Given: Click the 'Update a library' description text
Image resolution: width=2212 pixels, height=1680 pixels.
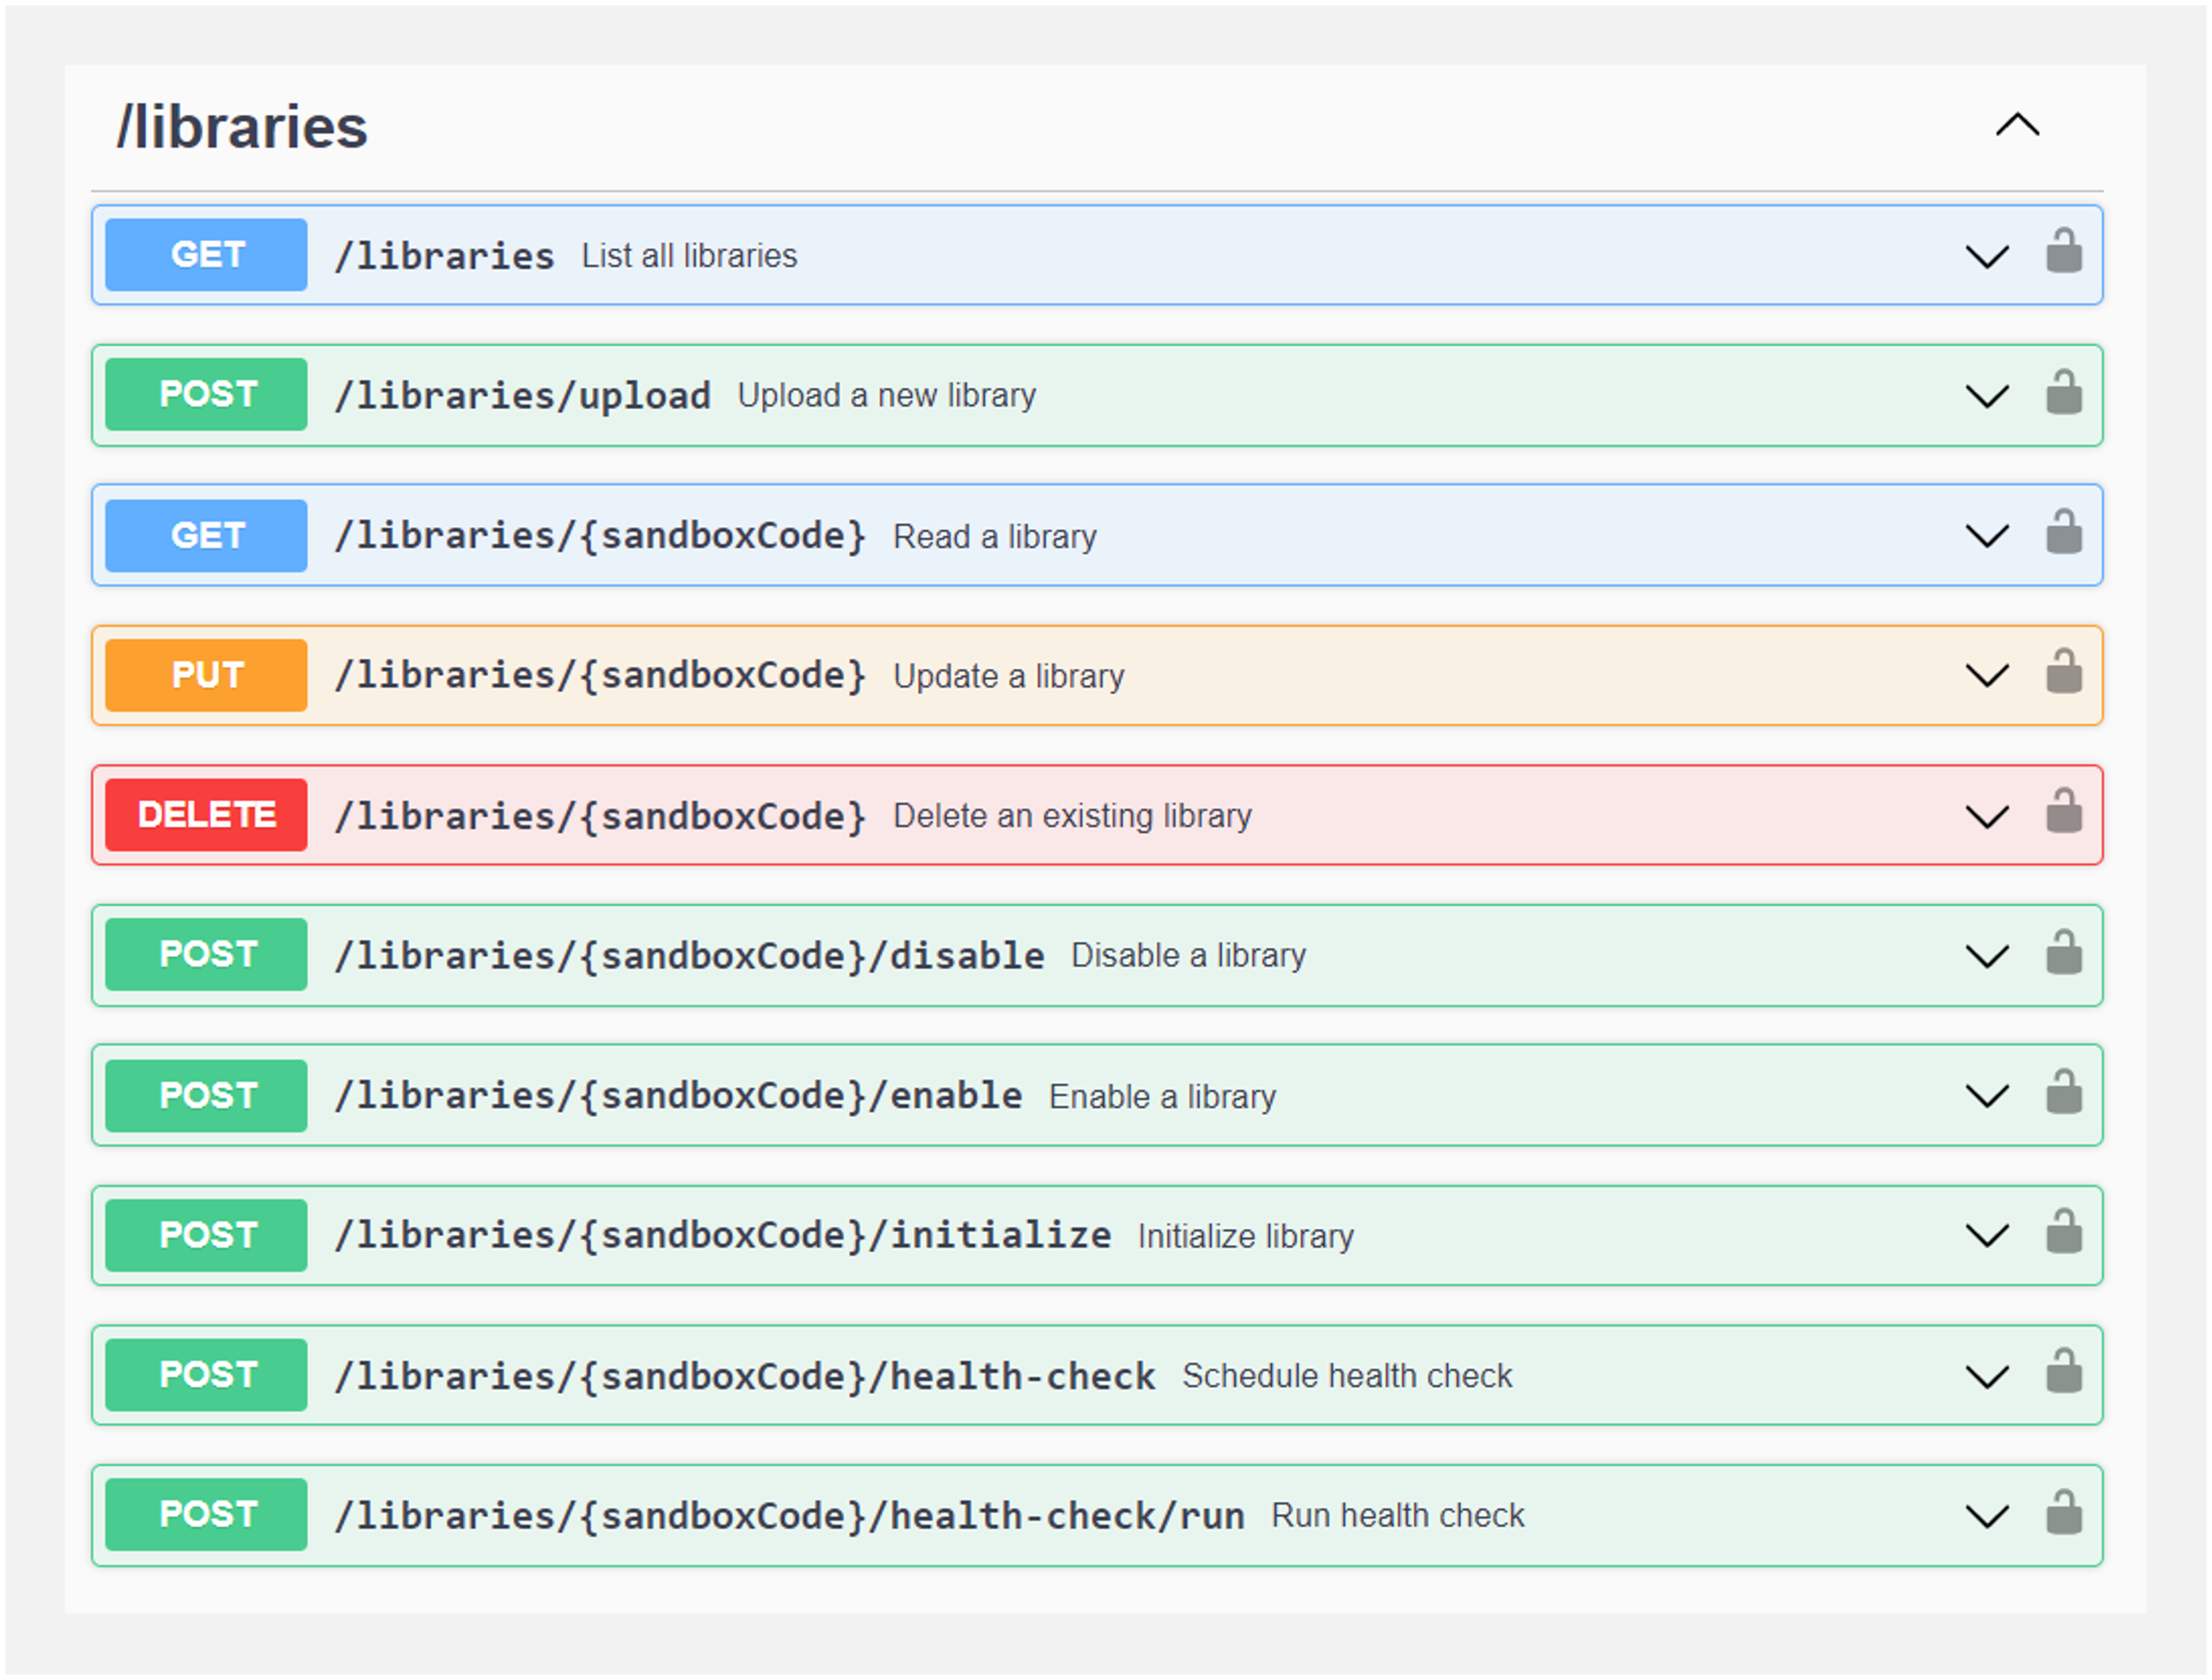Looking at the screenshot, I should click(x=1008, y=677).
